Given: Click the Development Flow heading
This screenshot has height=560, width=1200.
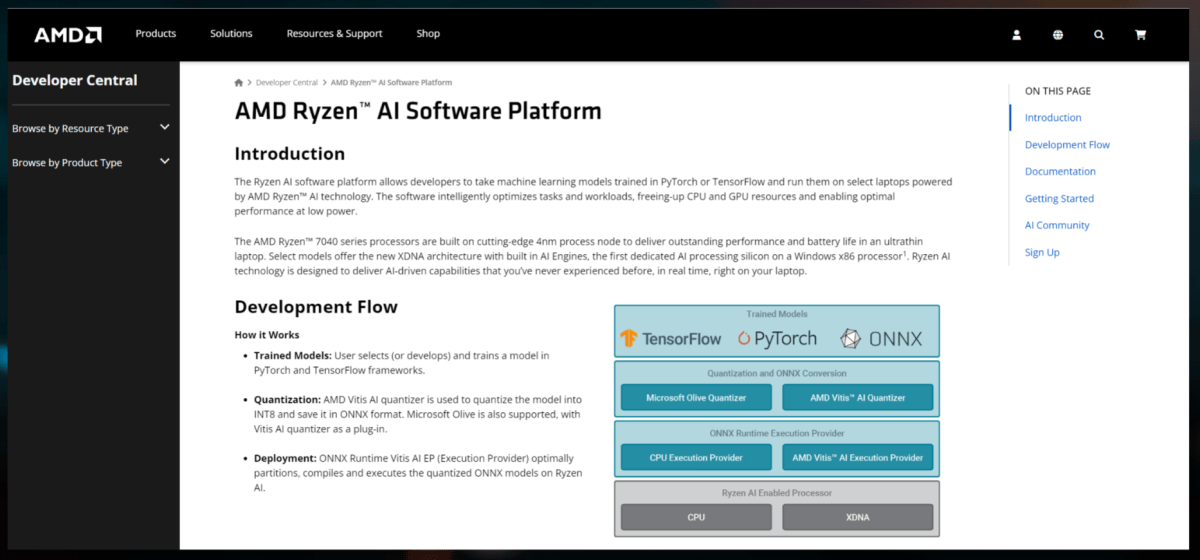Looking at the screenshot, I should tap(316, 307).
